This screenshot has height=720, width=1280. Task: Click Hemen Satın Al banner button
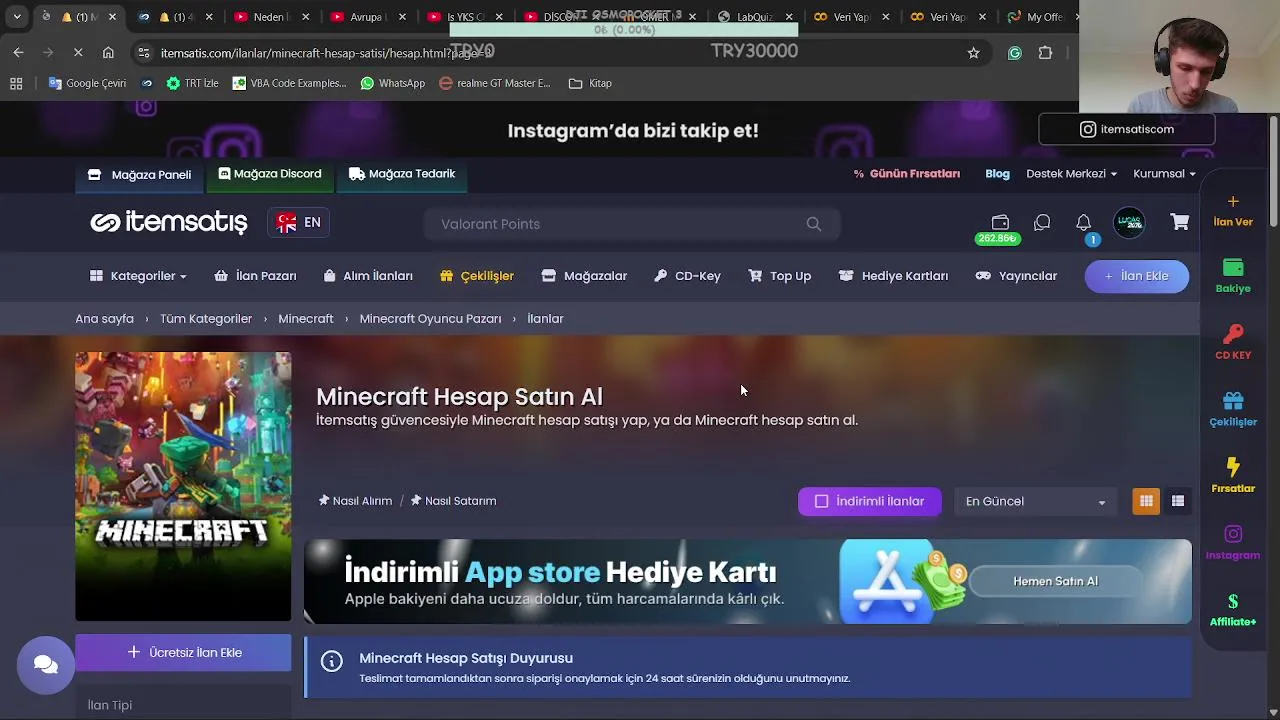[x=1056, y=581]
